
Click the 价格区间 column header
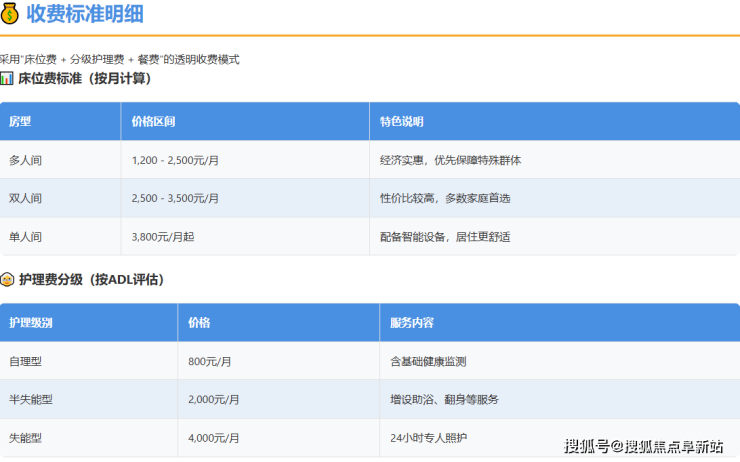[x=154, y=121]
